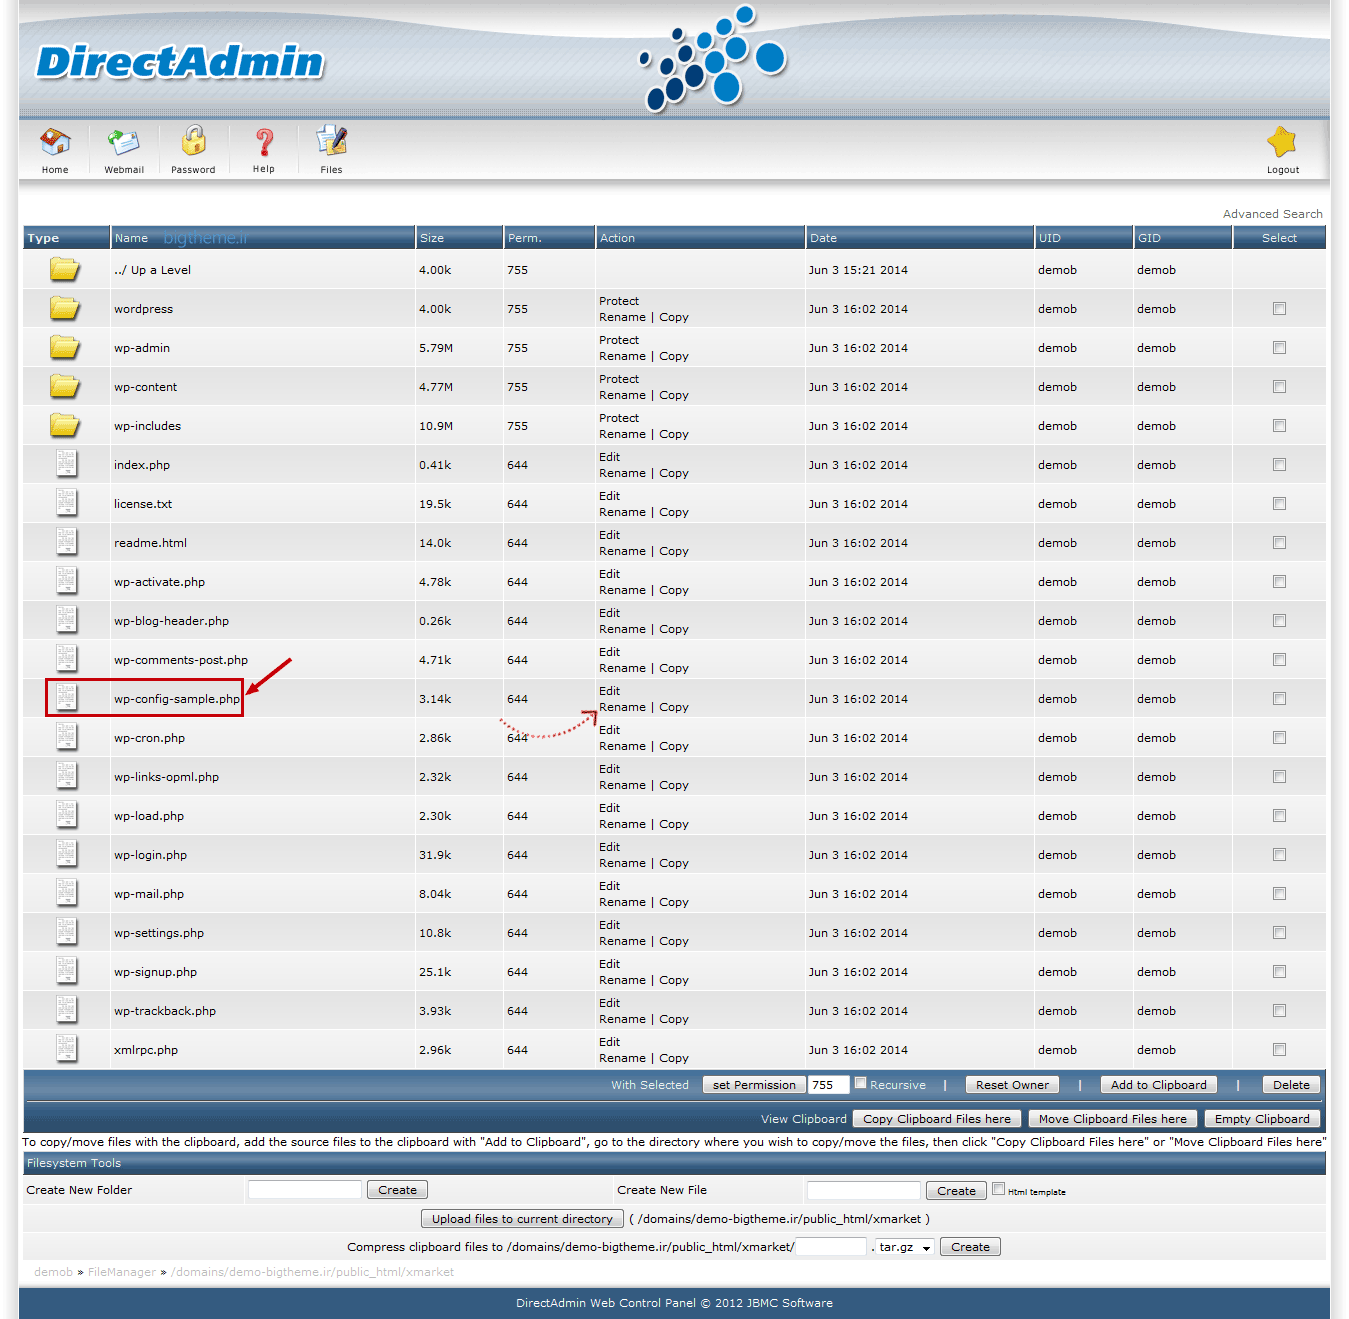The height and width of the screenshot is (1319, 1349).
Task: Open the tar.gz compression format dropdown
Action: click(905, 1247)
